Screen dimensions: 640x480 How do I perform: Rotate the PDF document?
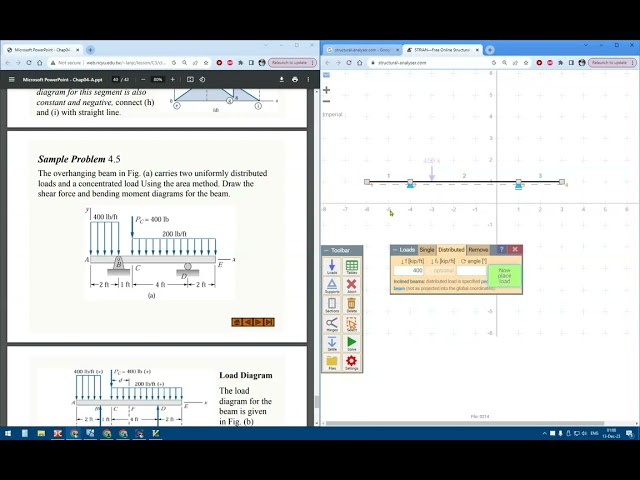point(202,80)
